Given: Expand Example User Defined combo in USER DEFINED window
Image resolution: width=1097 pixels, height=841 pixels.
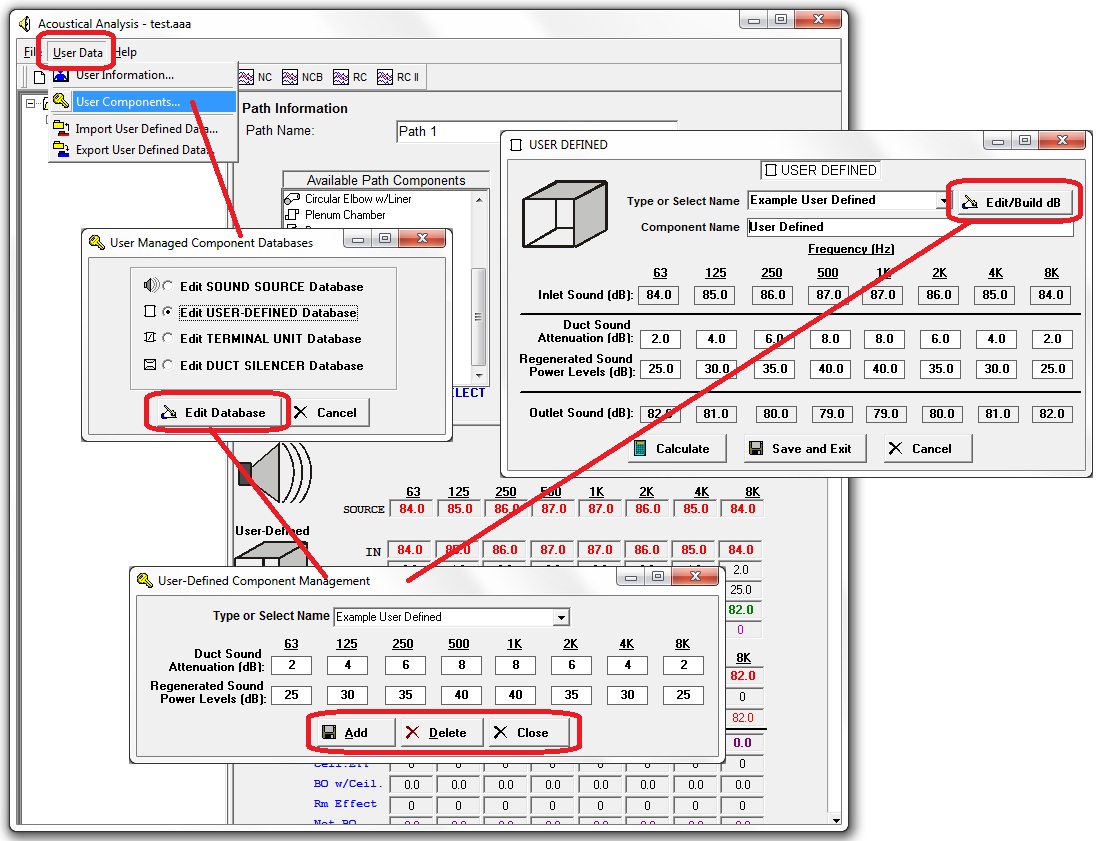Looking at the screenshot, I should tap(942, 201).
